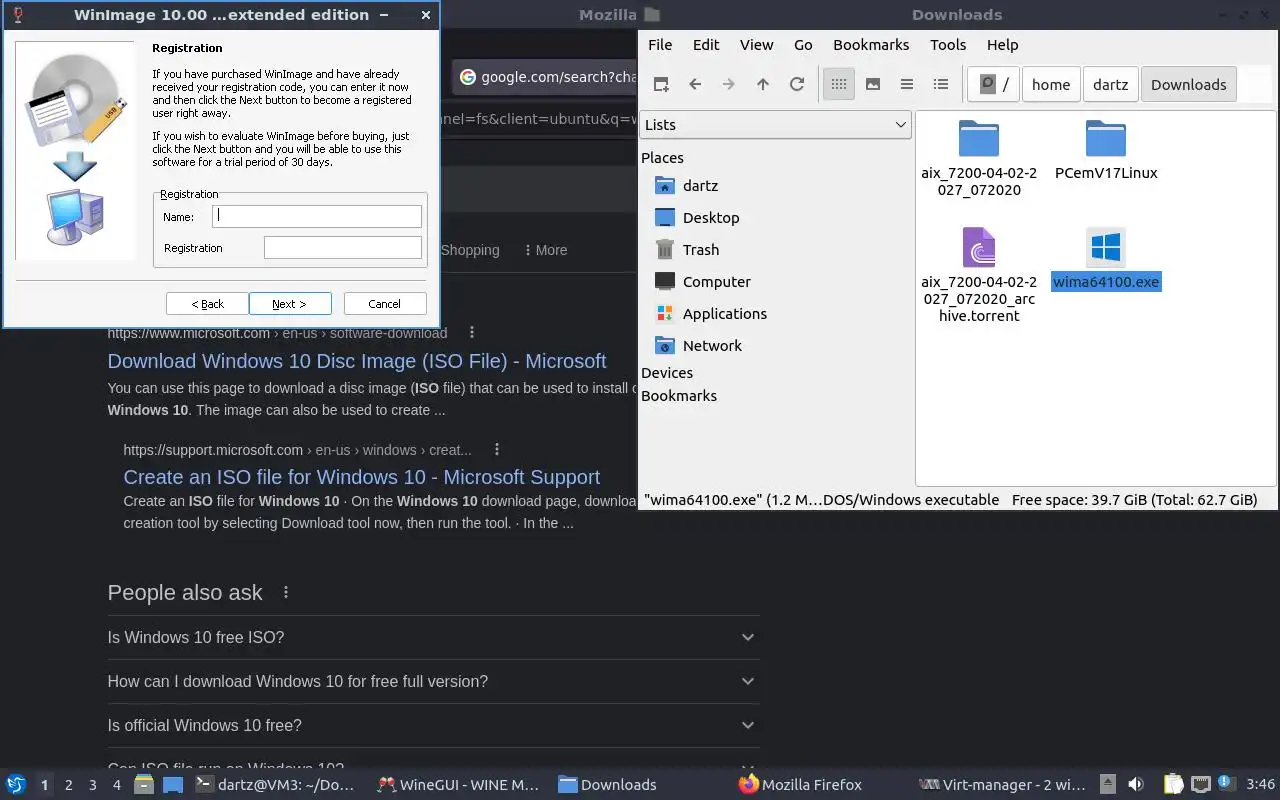The height and width of the screenshot is (800, 1280).
Task: Open the Bookmarks menu
Action: point(871,44)
